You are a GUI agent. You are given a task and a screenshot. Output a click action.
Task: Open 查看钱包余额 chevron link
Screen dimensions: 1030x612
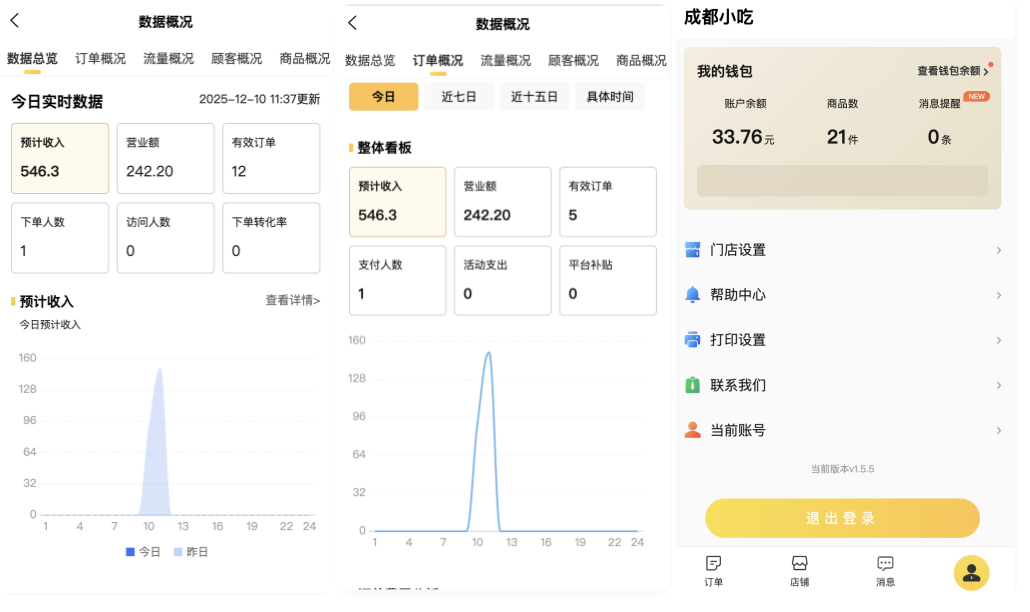[953, 71]
